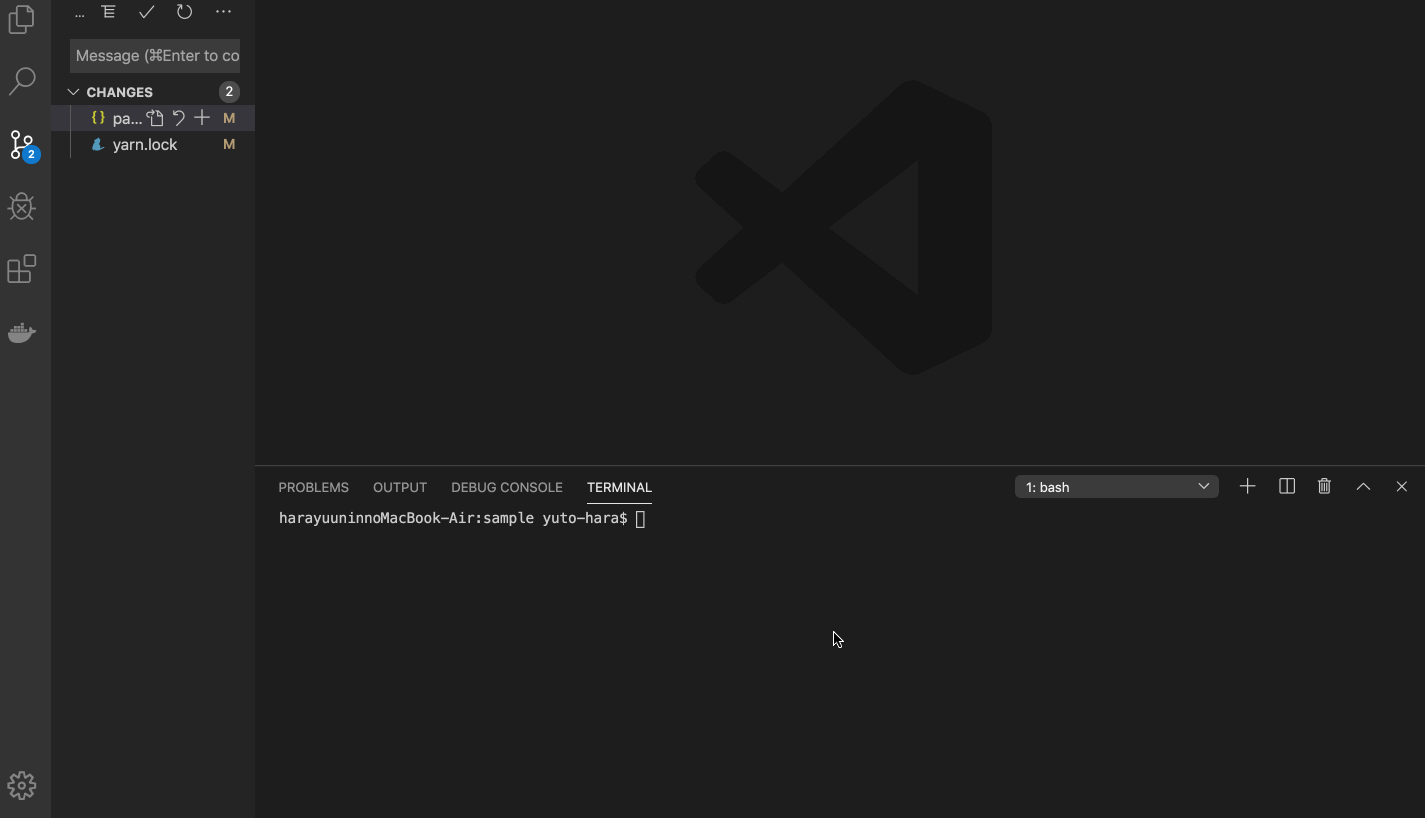Viewport: 1425px width, 818px height.
Task: Click the terminal prompt 'harayuuninnoMacBook-Air:sample yuto-hara$'
Action: (453, 518)
